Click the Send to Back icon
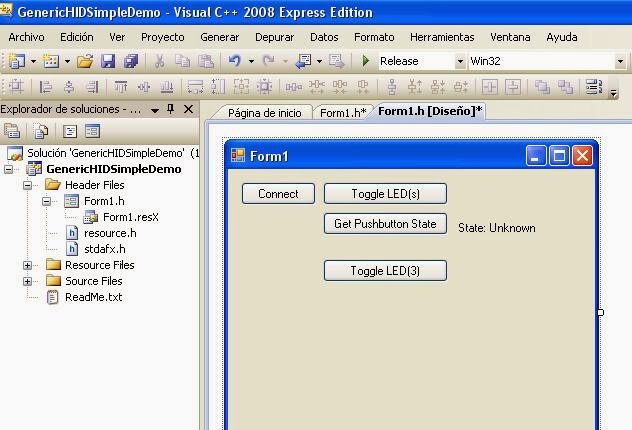The image size is (632, 430). pyautogui.click(x=565, y=87)
